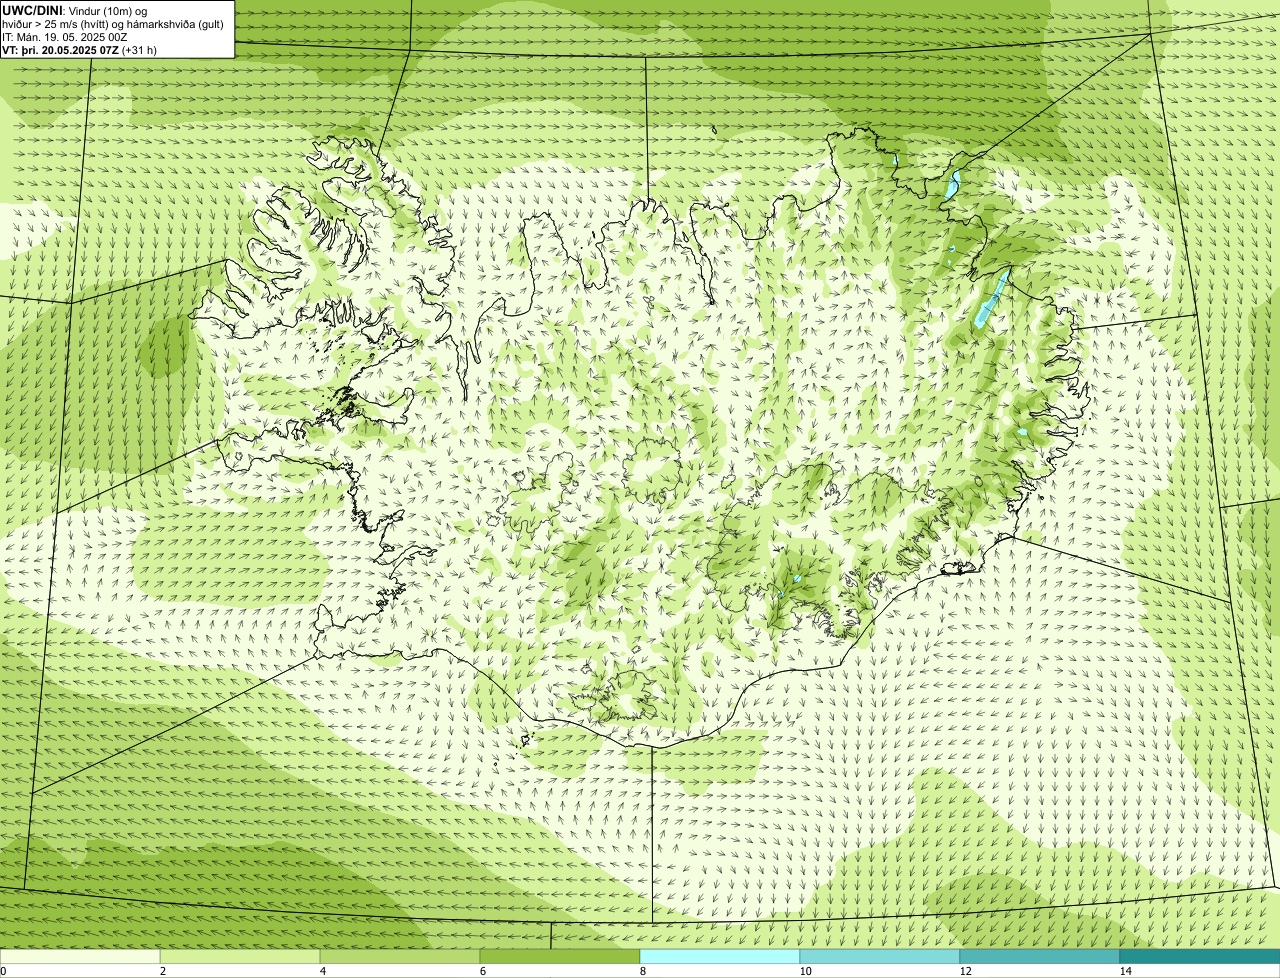Select color bar swatch between 12 and 14
Screen dimensions: 1280x978
(x=1040, y=956)
